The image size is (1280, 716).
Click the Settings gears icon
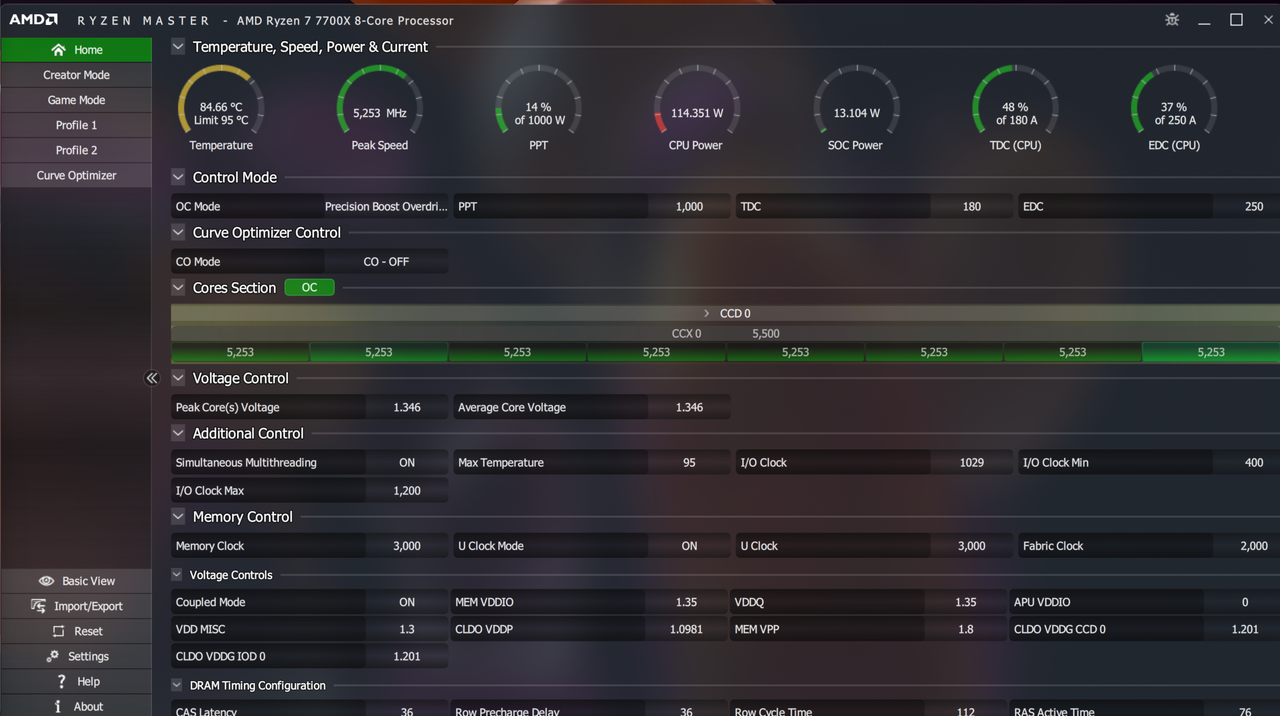click(x=52, y=656)
